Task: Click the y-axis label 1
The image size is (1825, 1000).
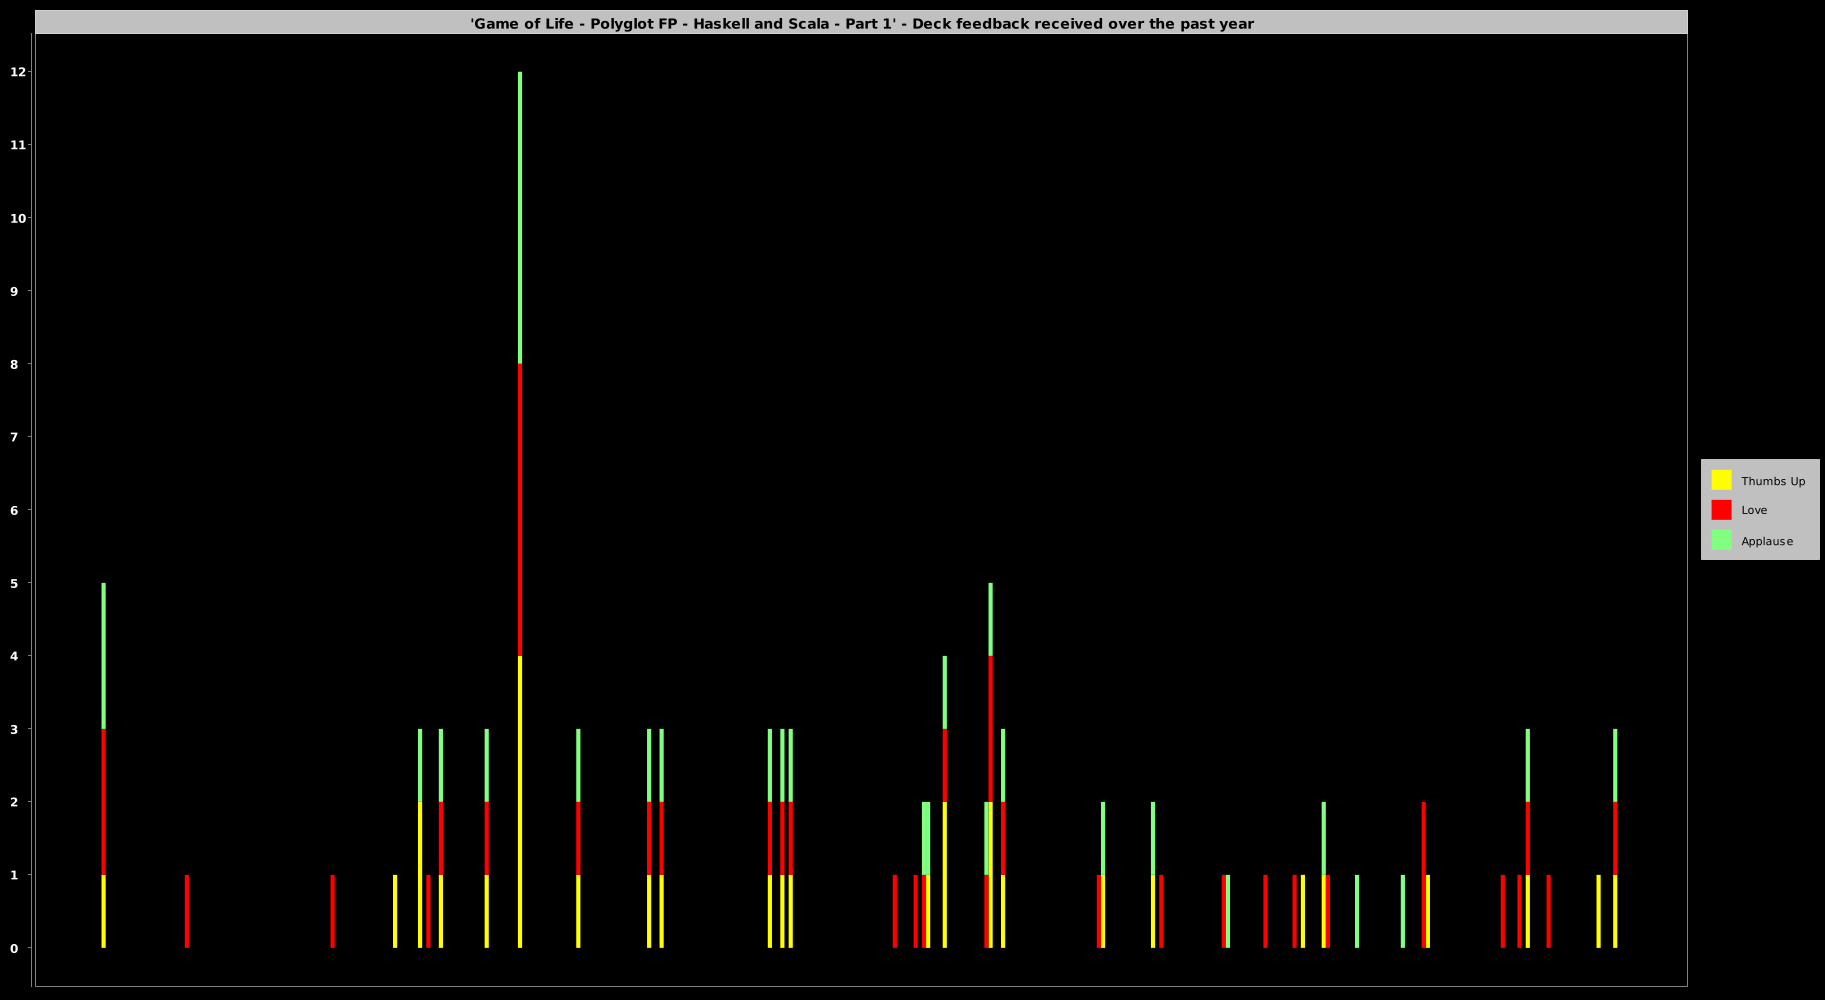Action: [x=14, y=875]
